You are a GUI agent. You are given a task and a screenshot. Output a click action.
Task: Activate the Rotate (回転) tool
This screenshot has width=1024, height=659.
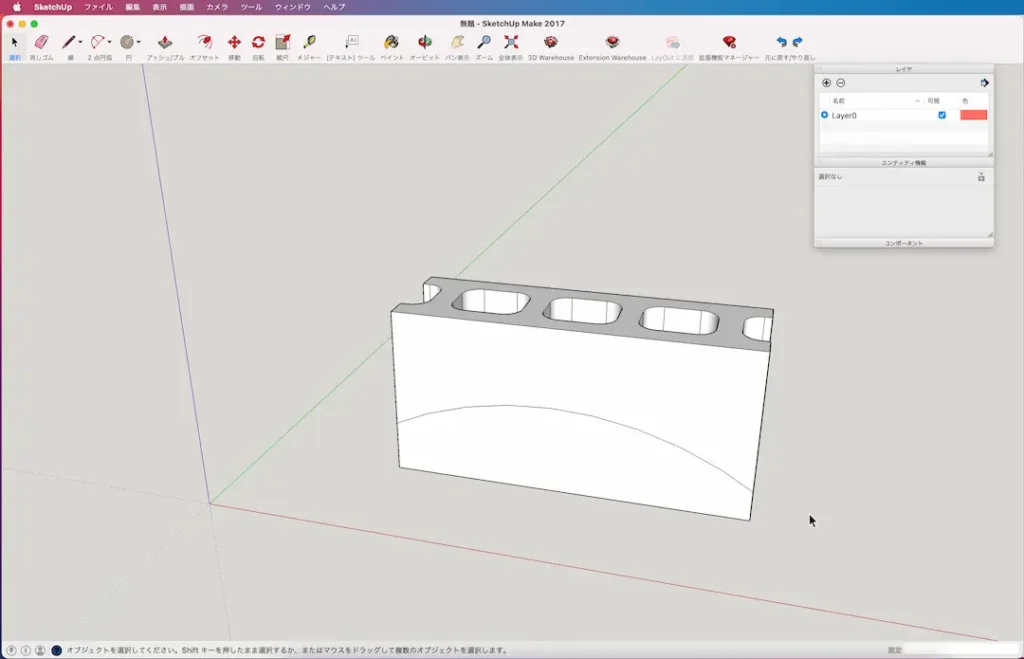point(259,42)
